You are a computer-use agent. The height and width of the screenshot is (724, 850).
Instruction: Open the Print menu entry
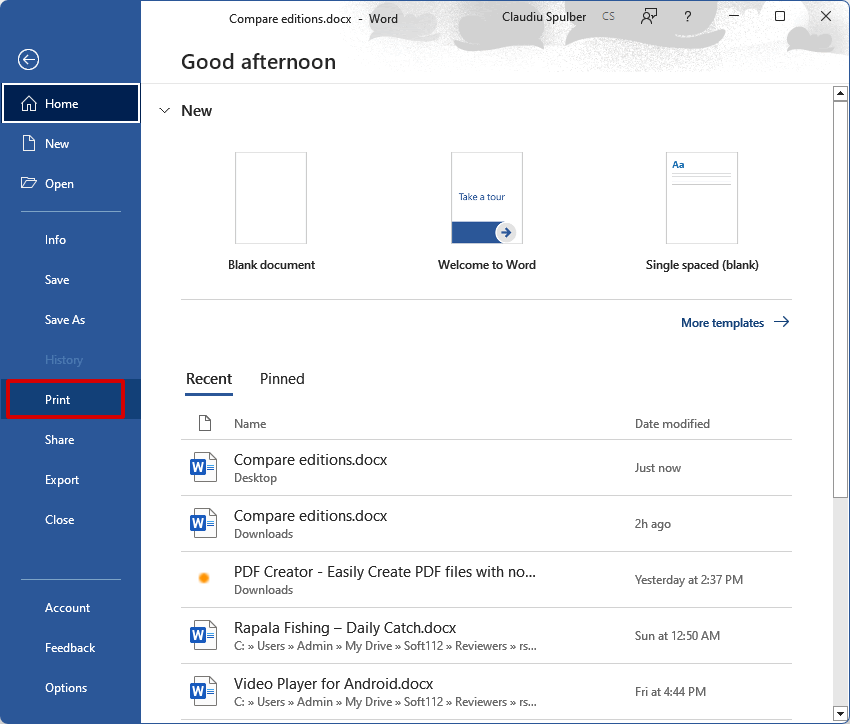[55, 399]
